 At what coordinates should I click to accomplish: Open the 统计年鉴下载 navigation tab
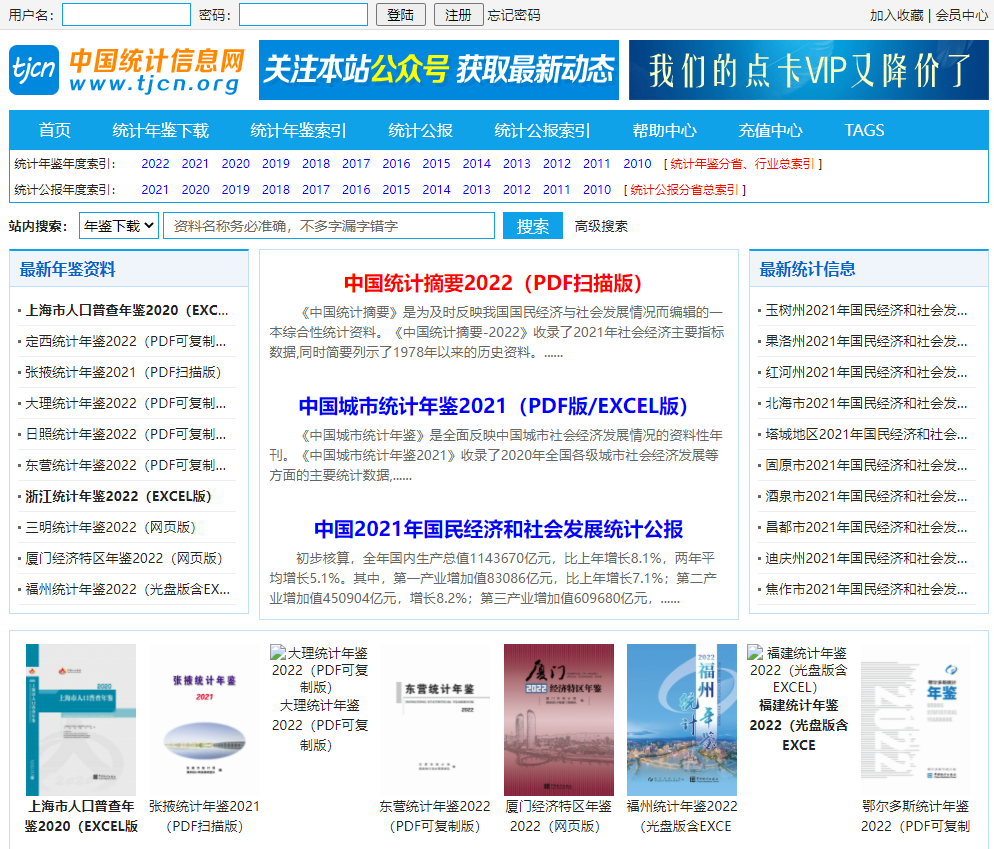coord(160,130)
